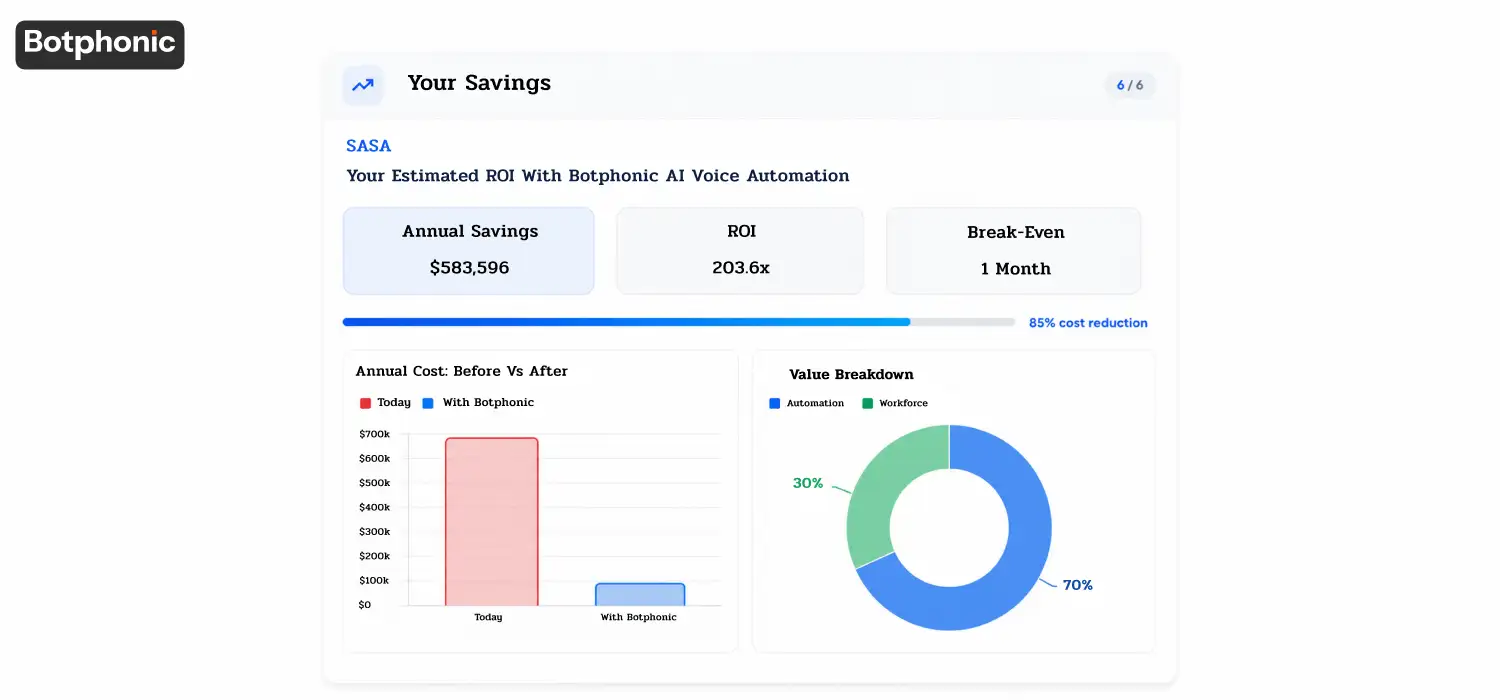Viewport: 1500px width, 700px height.
Task: Click the Your Savings heading
Action: 479,83
